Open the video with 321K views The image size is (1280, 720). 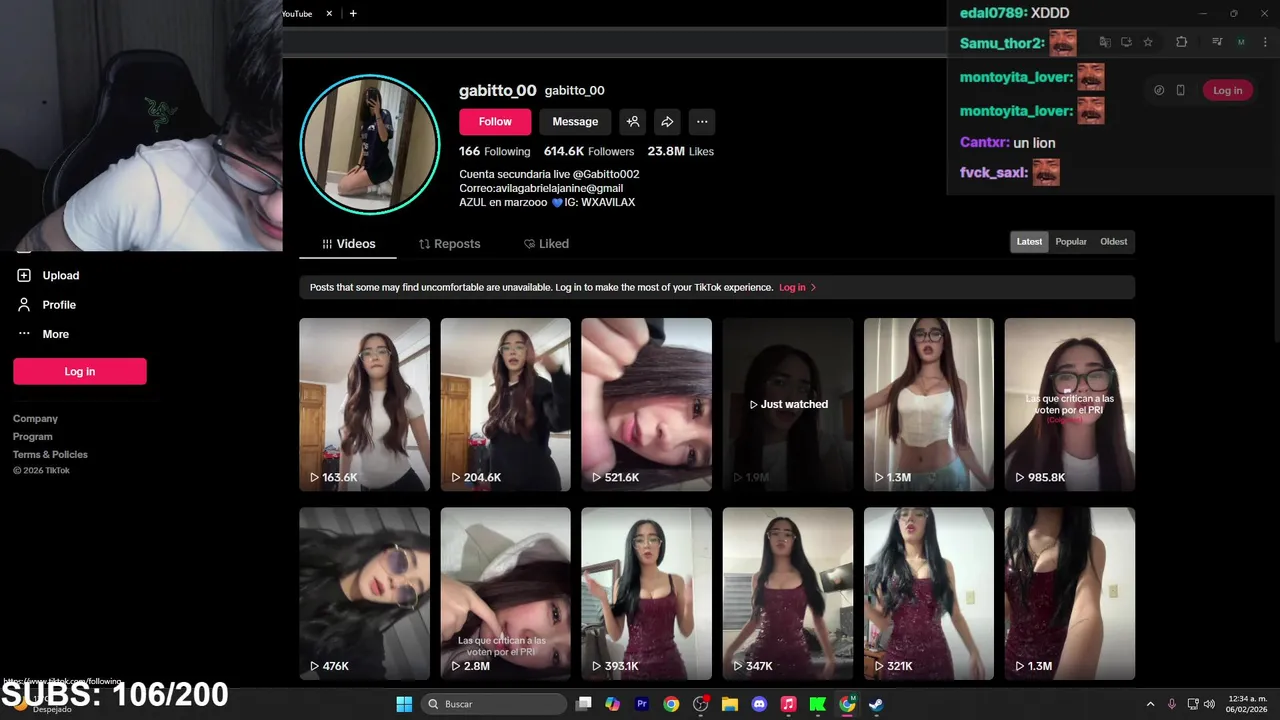coord(929,593)
